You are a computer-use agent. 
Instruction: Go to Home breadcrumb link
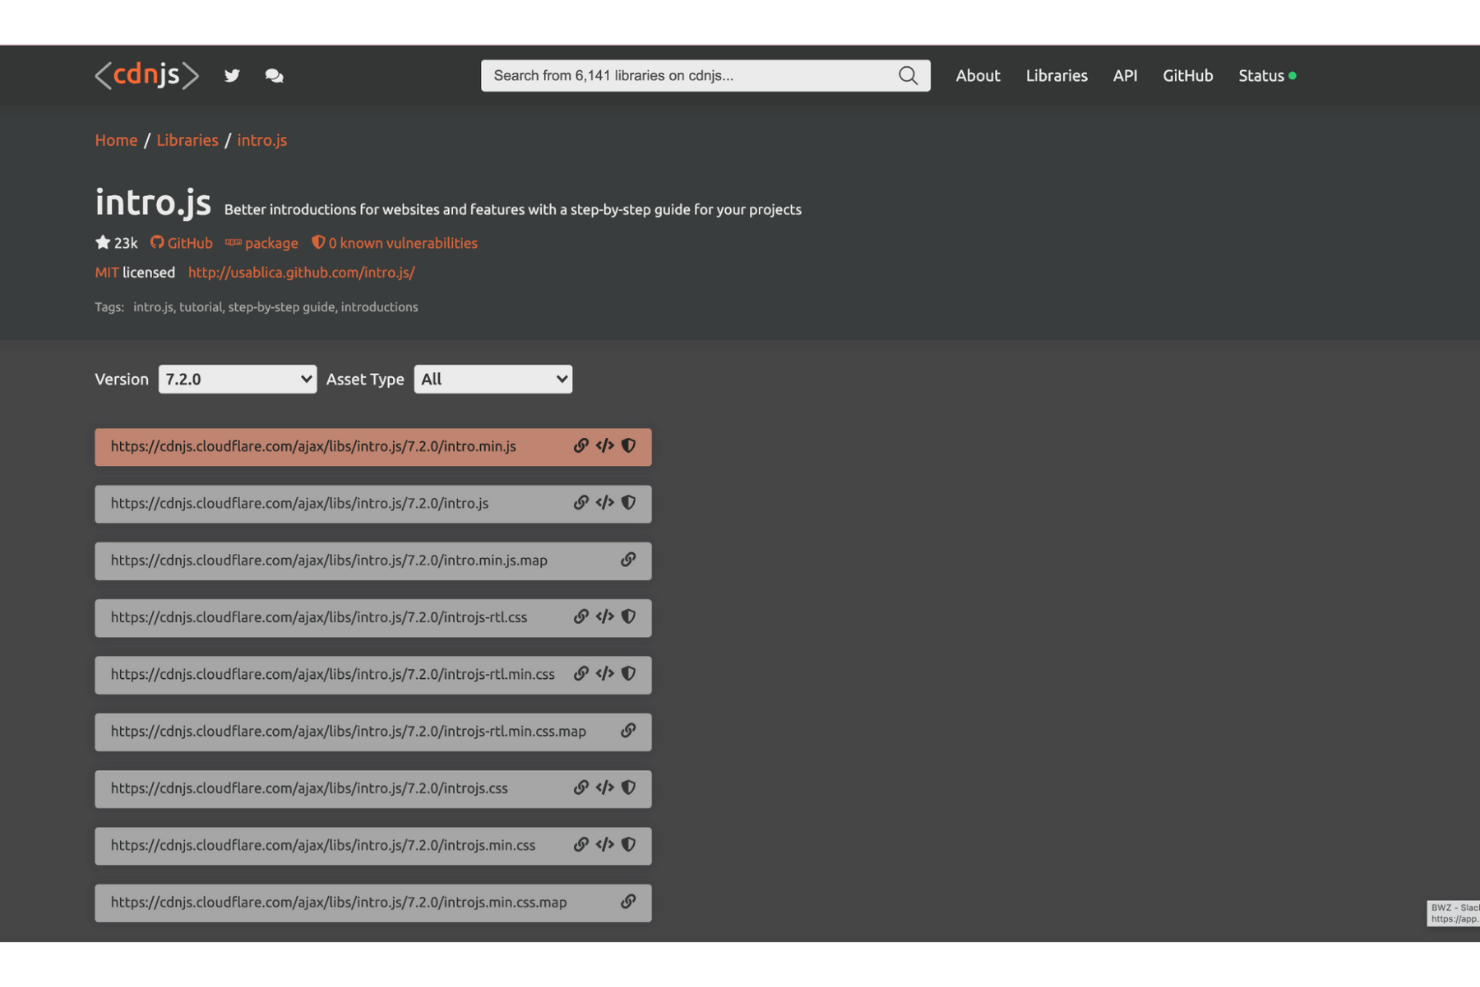click(x=116, y=140)
